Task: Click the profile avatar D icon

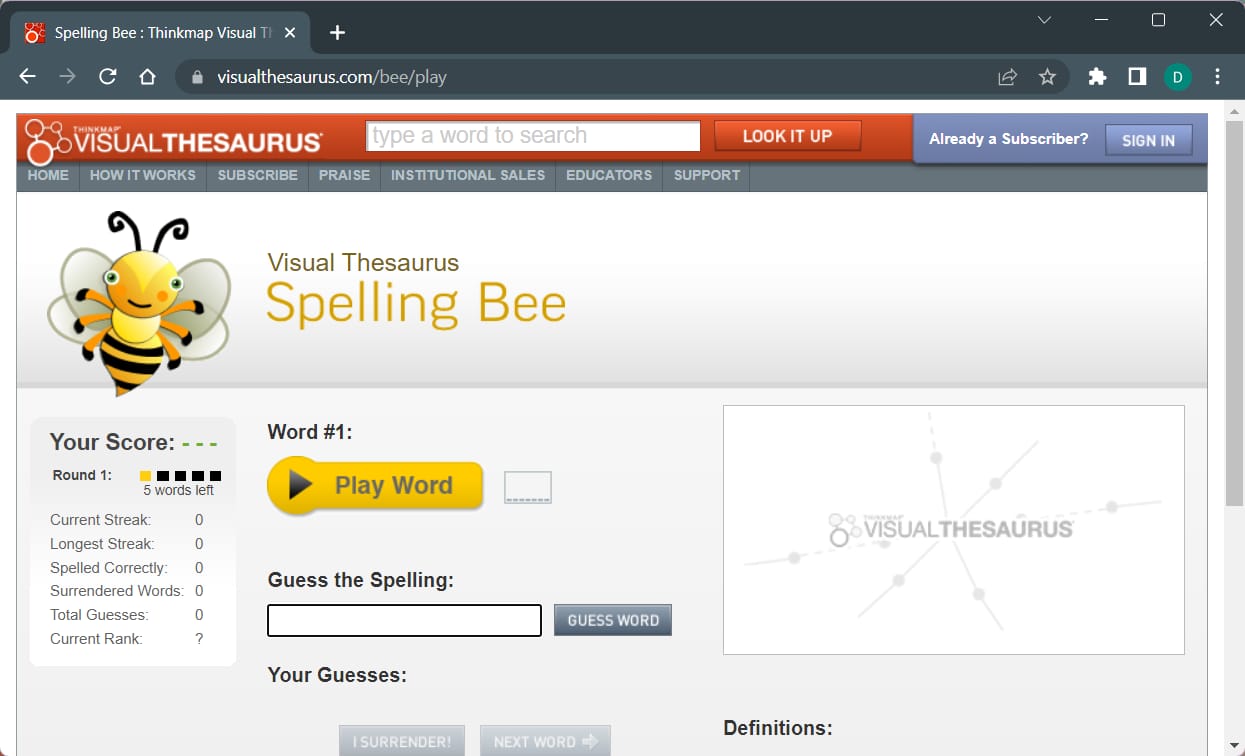Action: [1177, 77]
